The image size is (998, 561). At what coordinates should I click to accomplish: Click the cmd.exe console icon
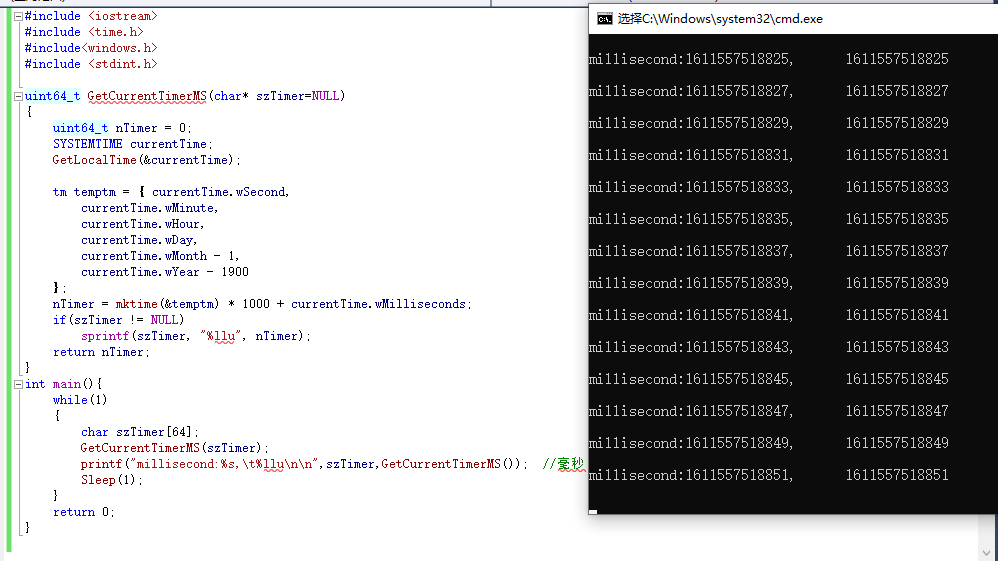click(x=605, y=19)
